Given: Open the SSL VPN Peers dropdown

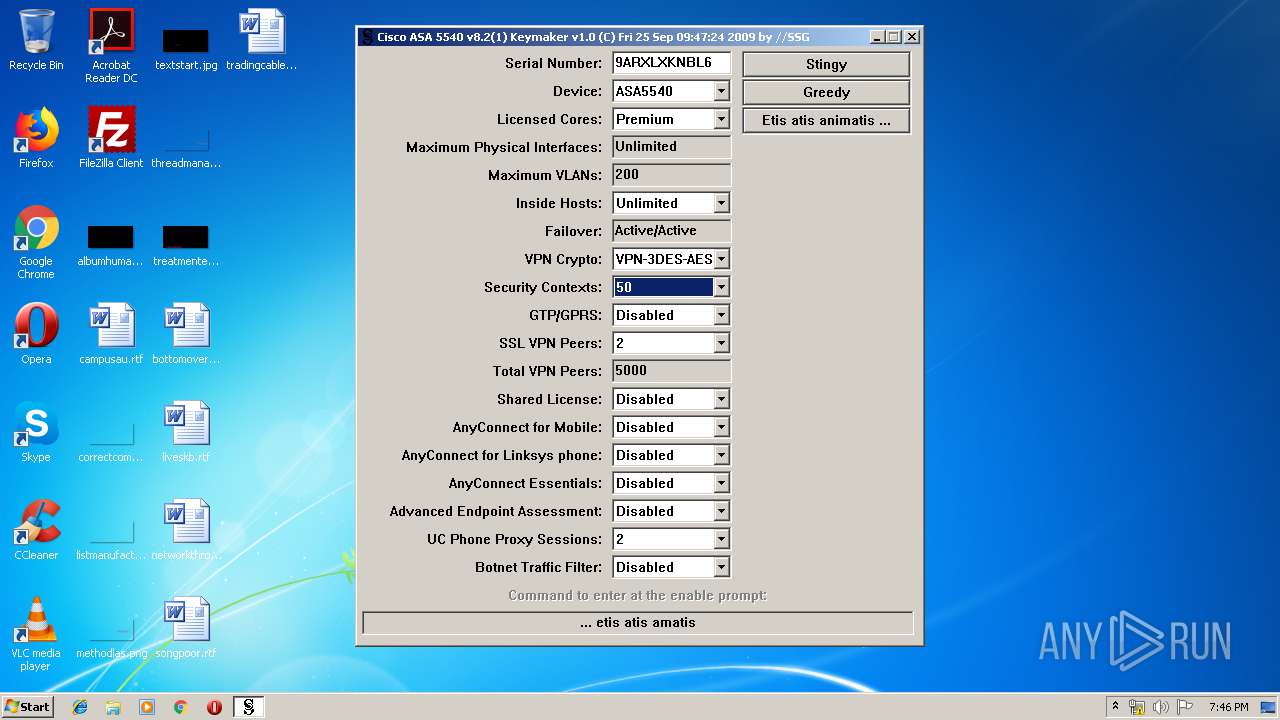Looking at the screenshot, I should (721, 343).
